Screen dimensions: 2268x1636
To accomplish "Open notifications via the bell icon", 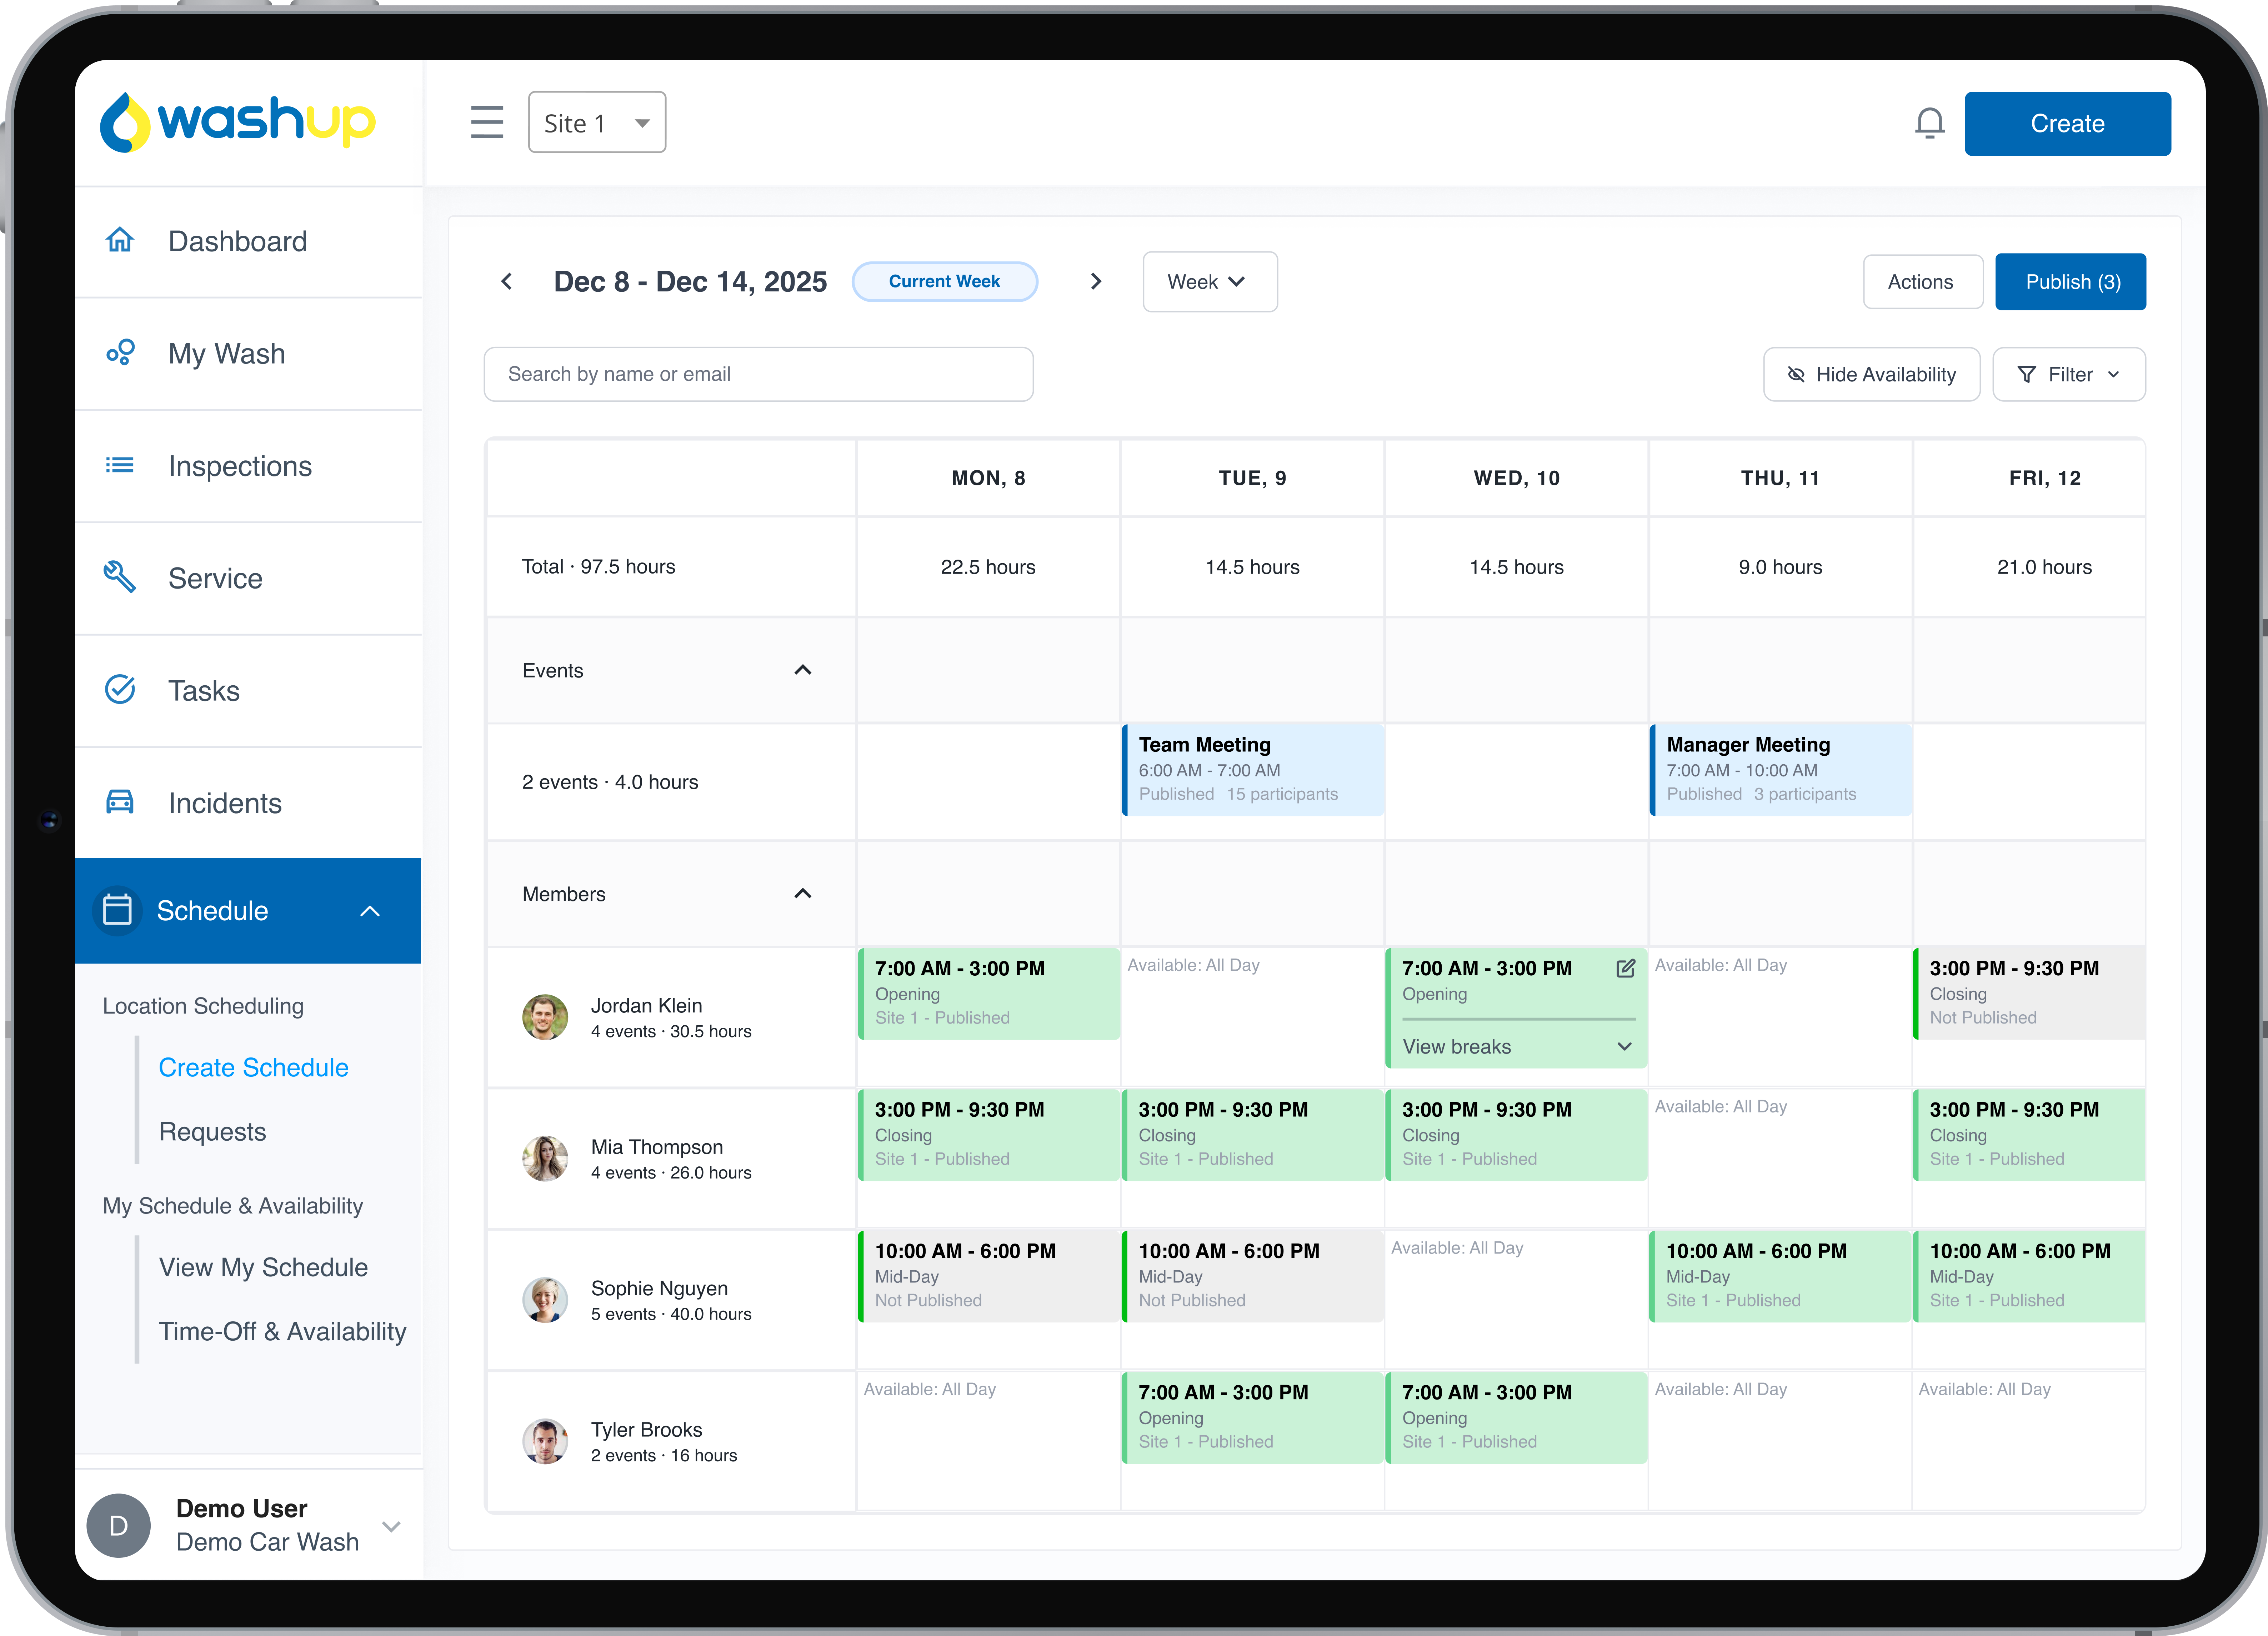I will point(1930,122).
